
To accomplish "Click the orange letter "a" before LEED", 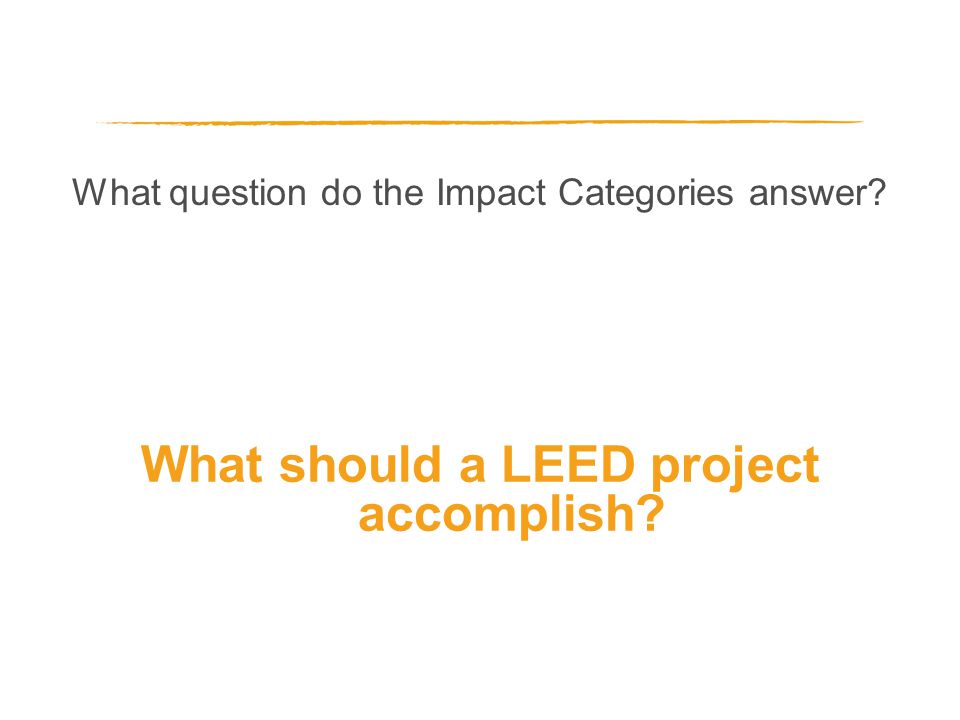I will point(472,470).
